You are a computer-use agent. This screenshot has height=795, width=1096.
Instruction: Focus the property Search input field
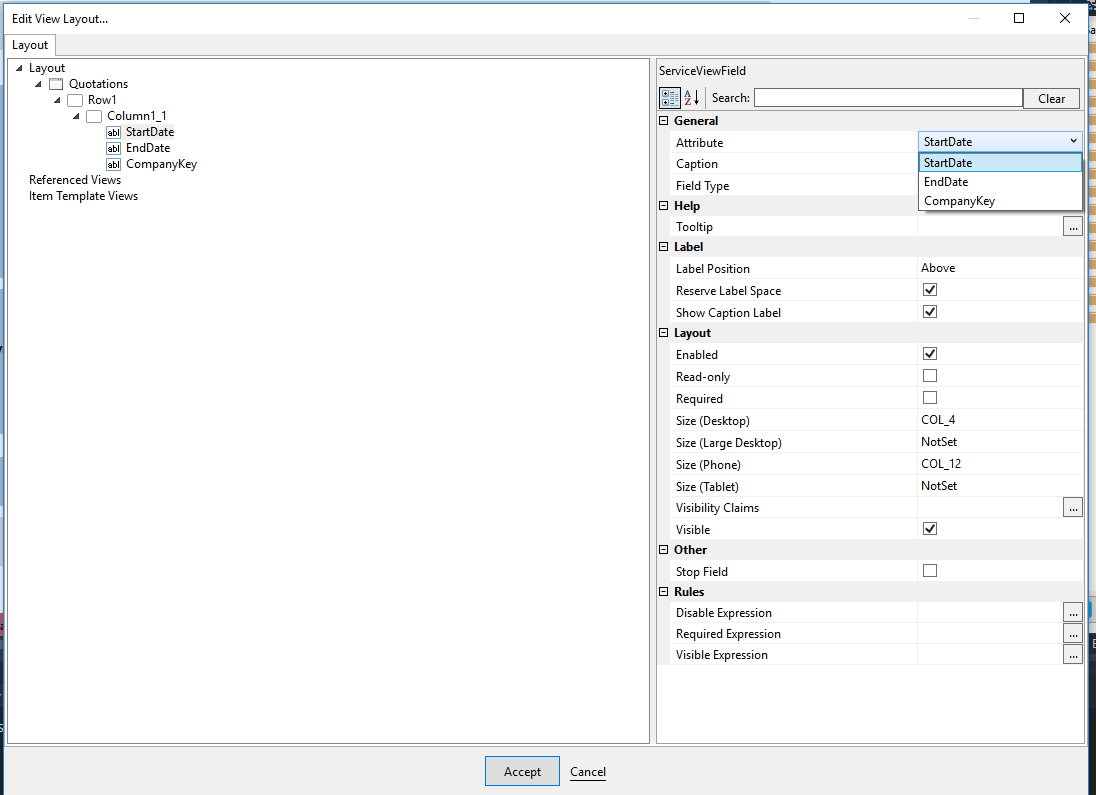point(888,98)
